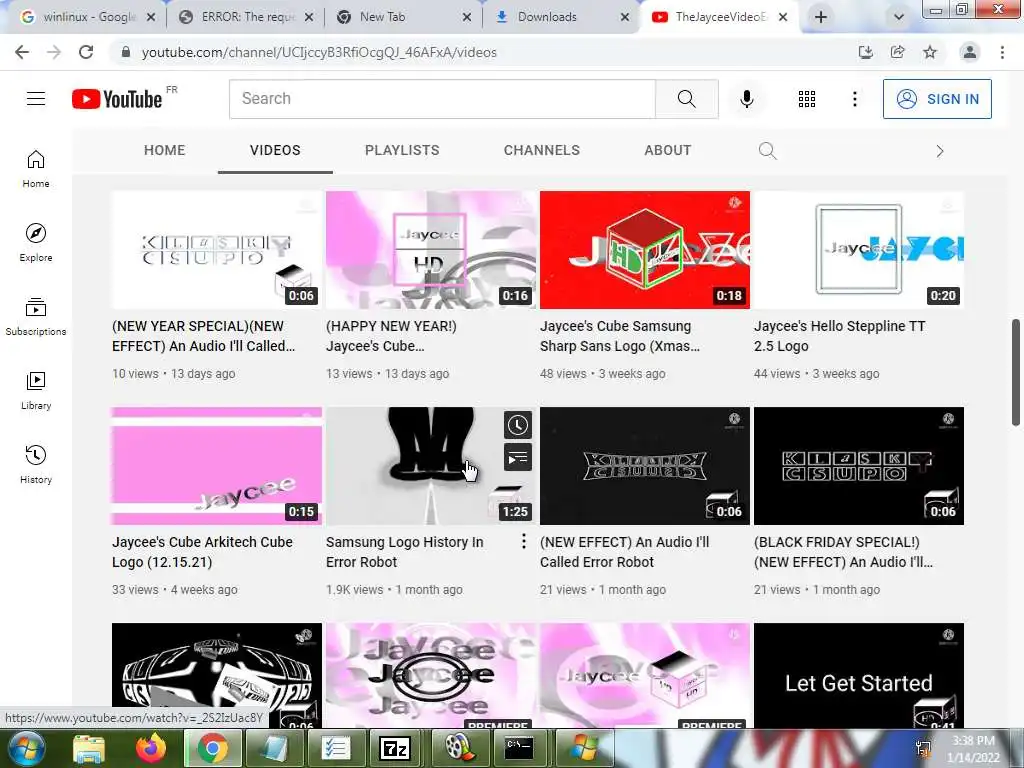Search within the channel using magnifier icon
This screenshot has height=768, width=1024.
[767, 151]
